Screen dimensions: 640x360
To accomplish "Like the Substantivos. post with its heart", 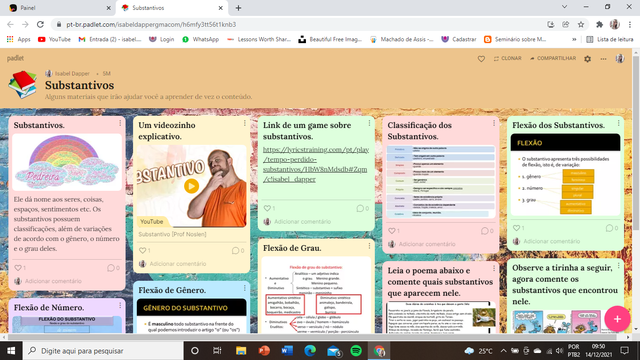I will coord(18,268).
